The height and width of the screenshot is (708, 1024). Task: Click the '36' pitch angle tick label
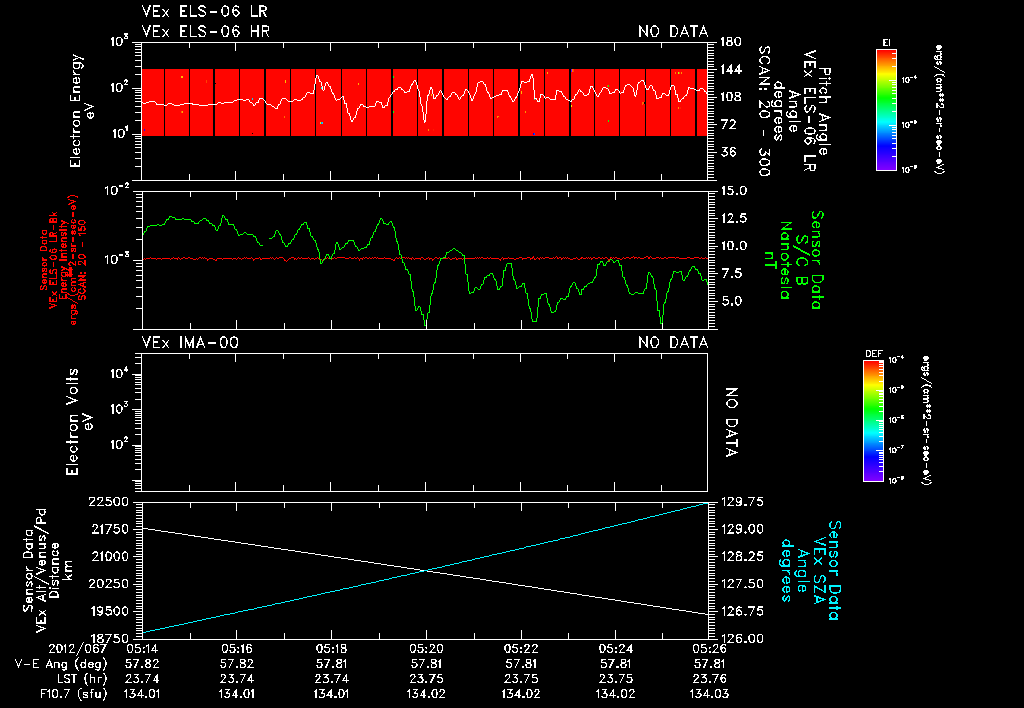[727, 152]
